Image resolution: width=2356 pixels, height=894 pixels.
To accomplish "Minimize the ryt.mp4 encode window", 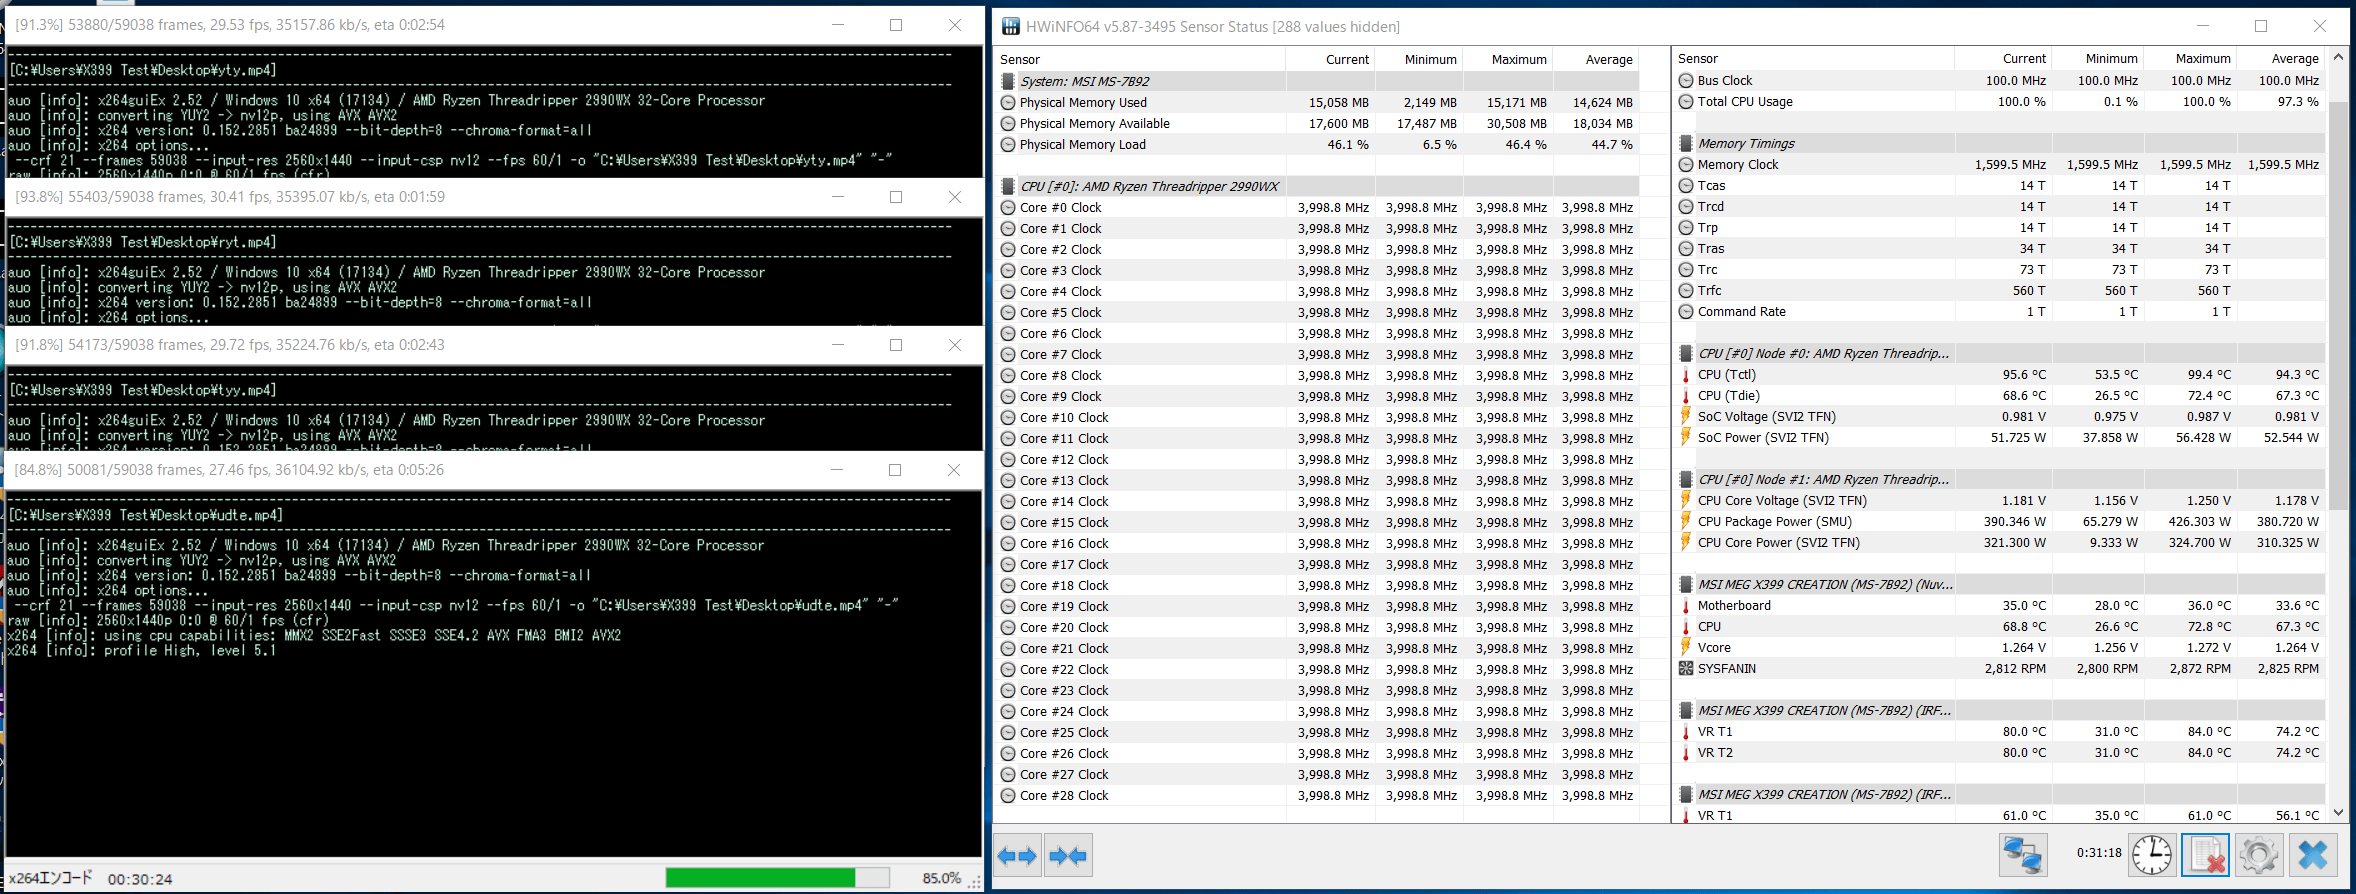I will (838, 197).
